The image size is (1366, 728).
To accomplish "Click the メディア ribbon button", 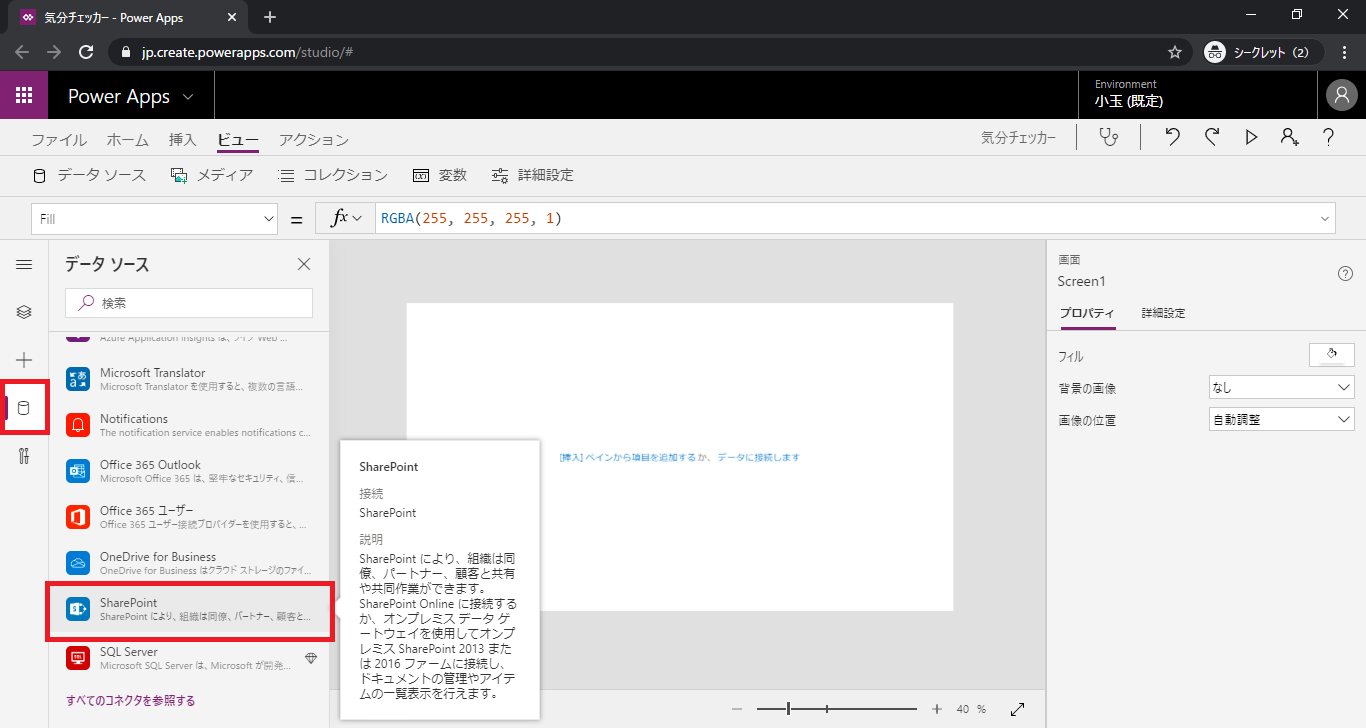I will 212,175.
